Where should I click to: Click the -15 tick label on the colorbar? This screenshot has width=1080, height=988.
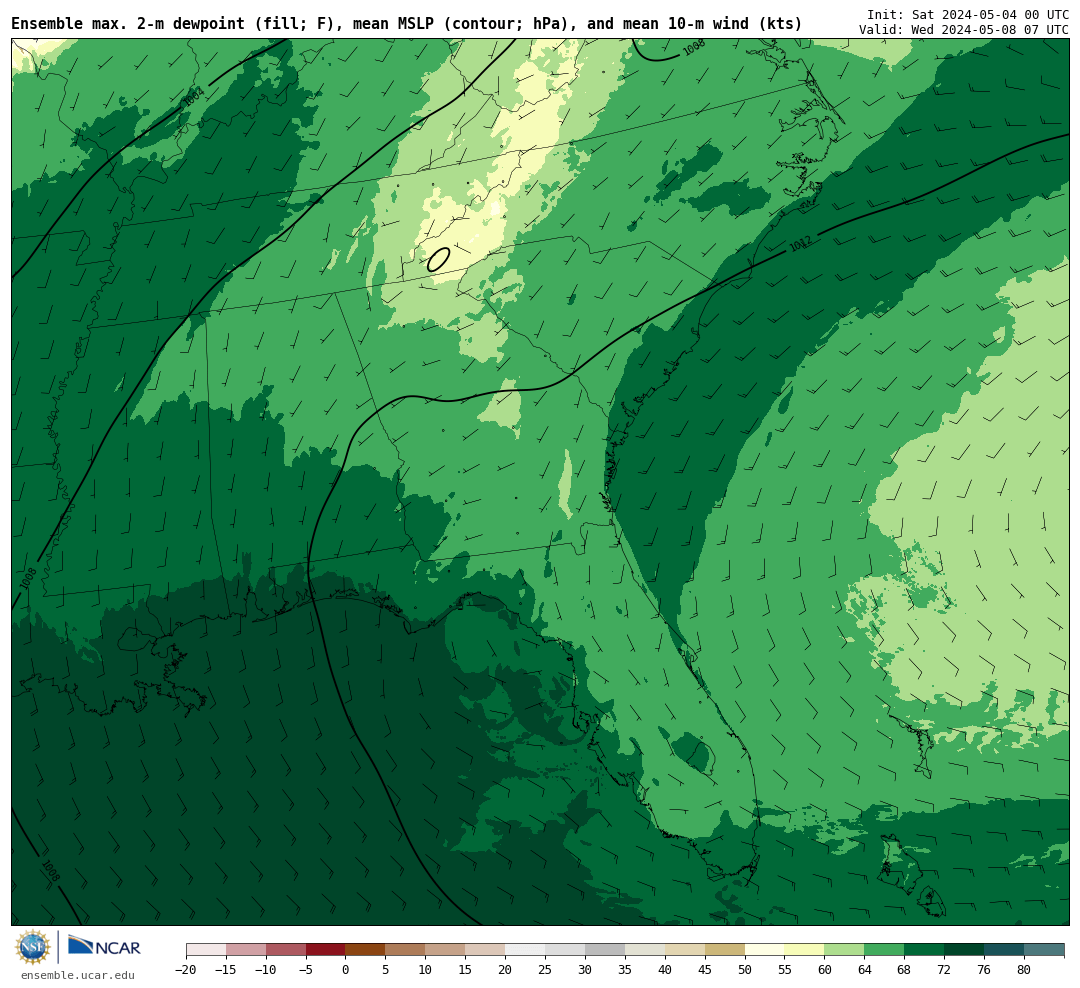point(226,969)
